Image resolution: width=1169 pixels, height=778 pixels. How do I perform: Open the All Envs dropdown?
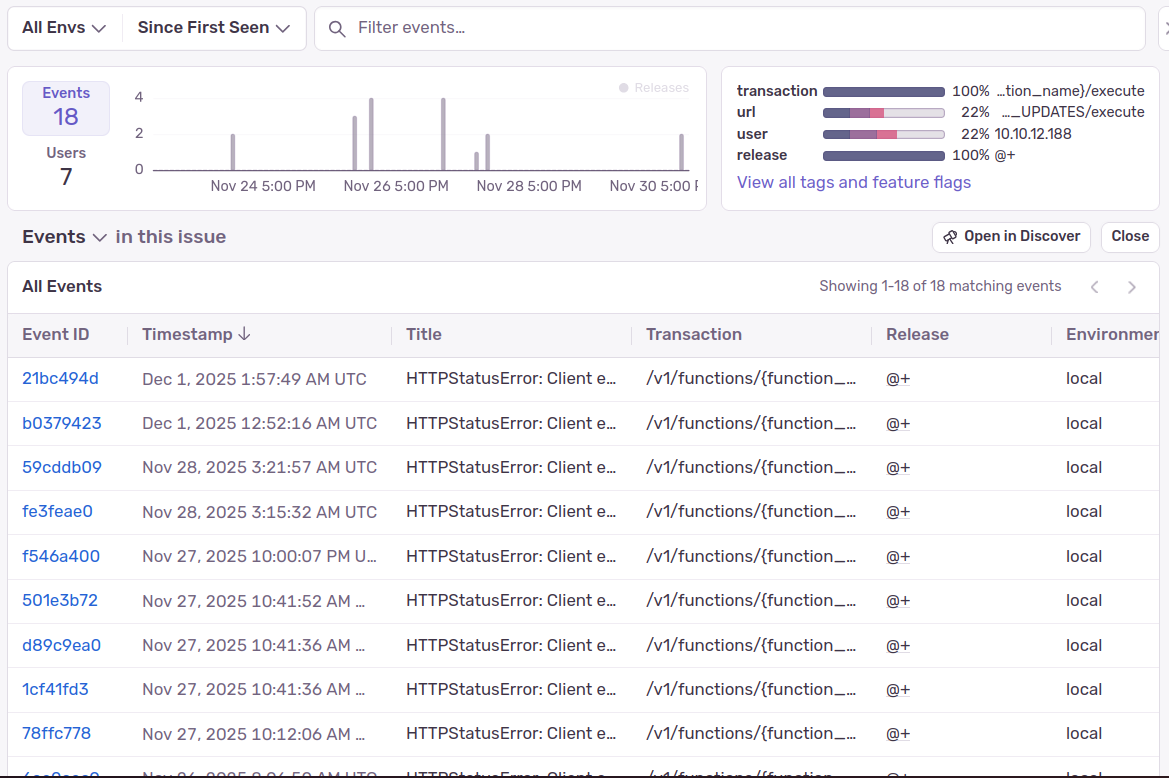(64, 28)
